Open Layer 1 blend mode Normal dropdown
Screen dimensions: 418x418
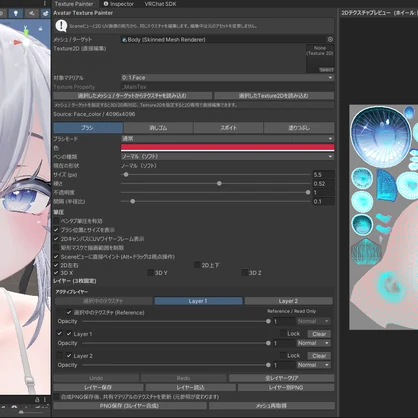[313, 343]
